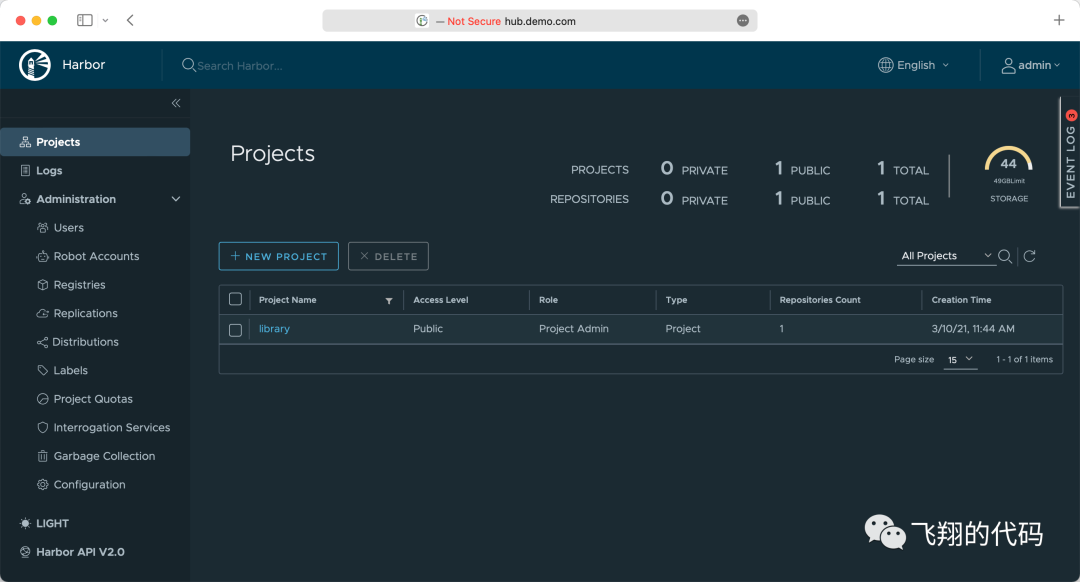Click the address bar ellipsis icon
The height and width of the screenshot is (582, 1080).
[x=742, y=21]
